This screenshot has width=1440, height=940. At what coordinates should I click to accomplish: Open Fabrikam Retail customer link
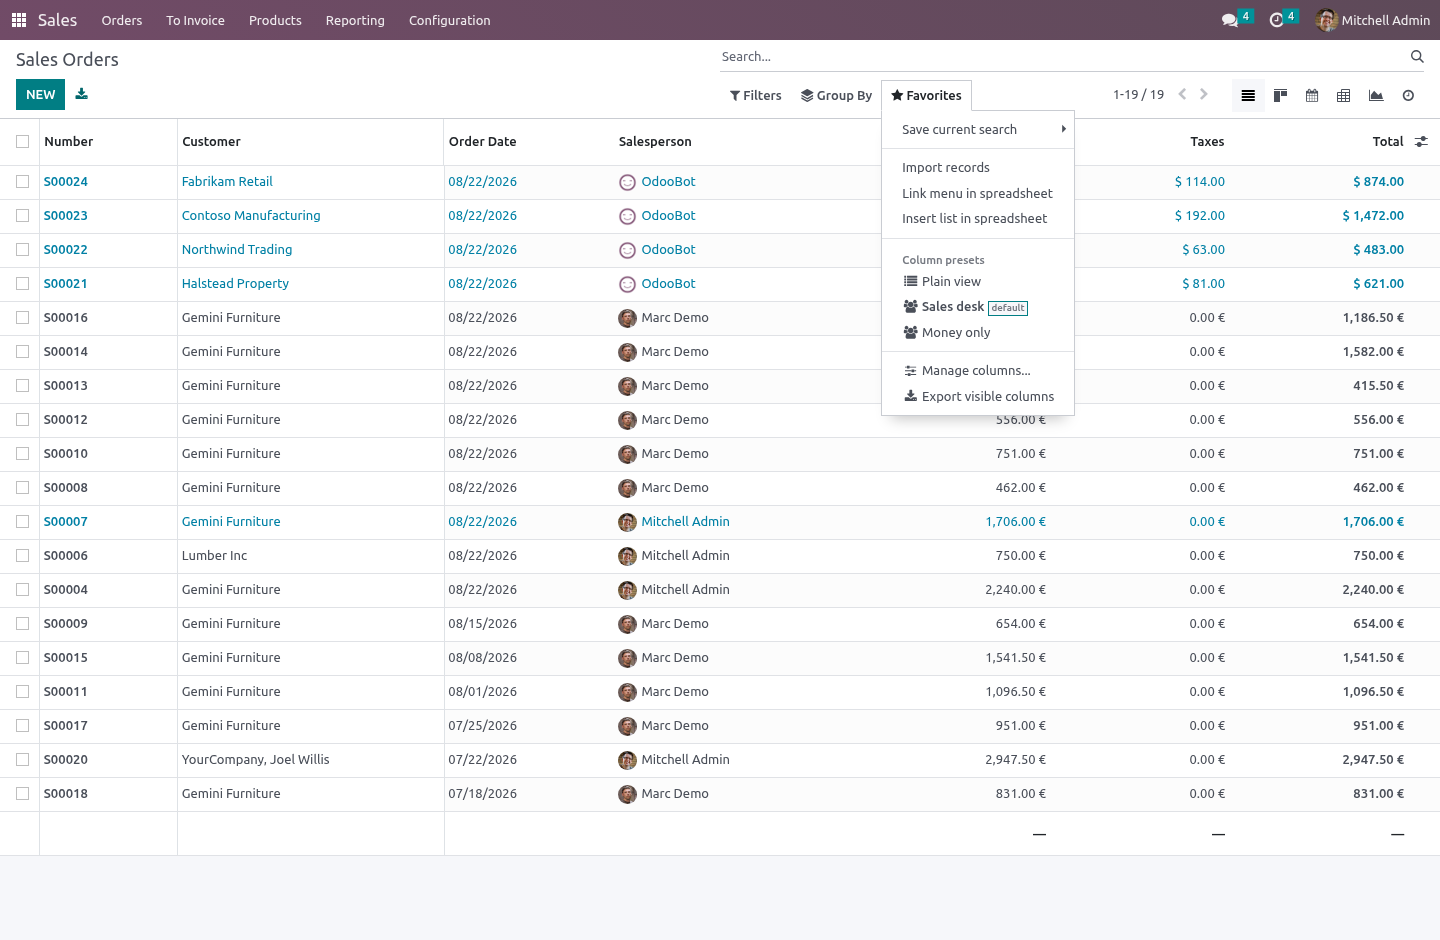click(x=227, y=182)
